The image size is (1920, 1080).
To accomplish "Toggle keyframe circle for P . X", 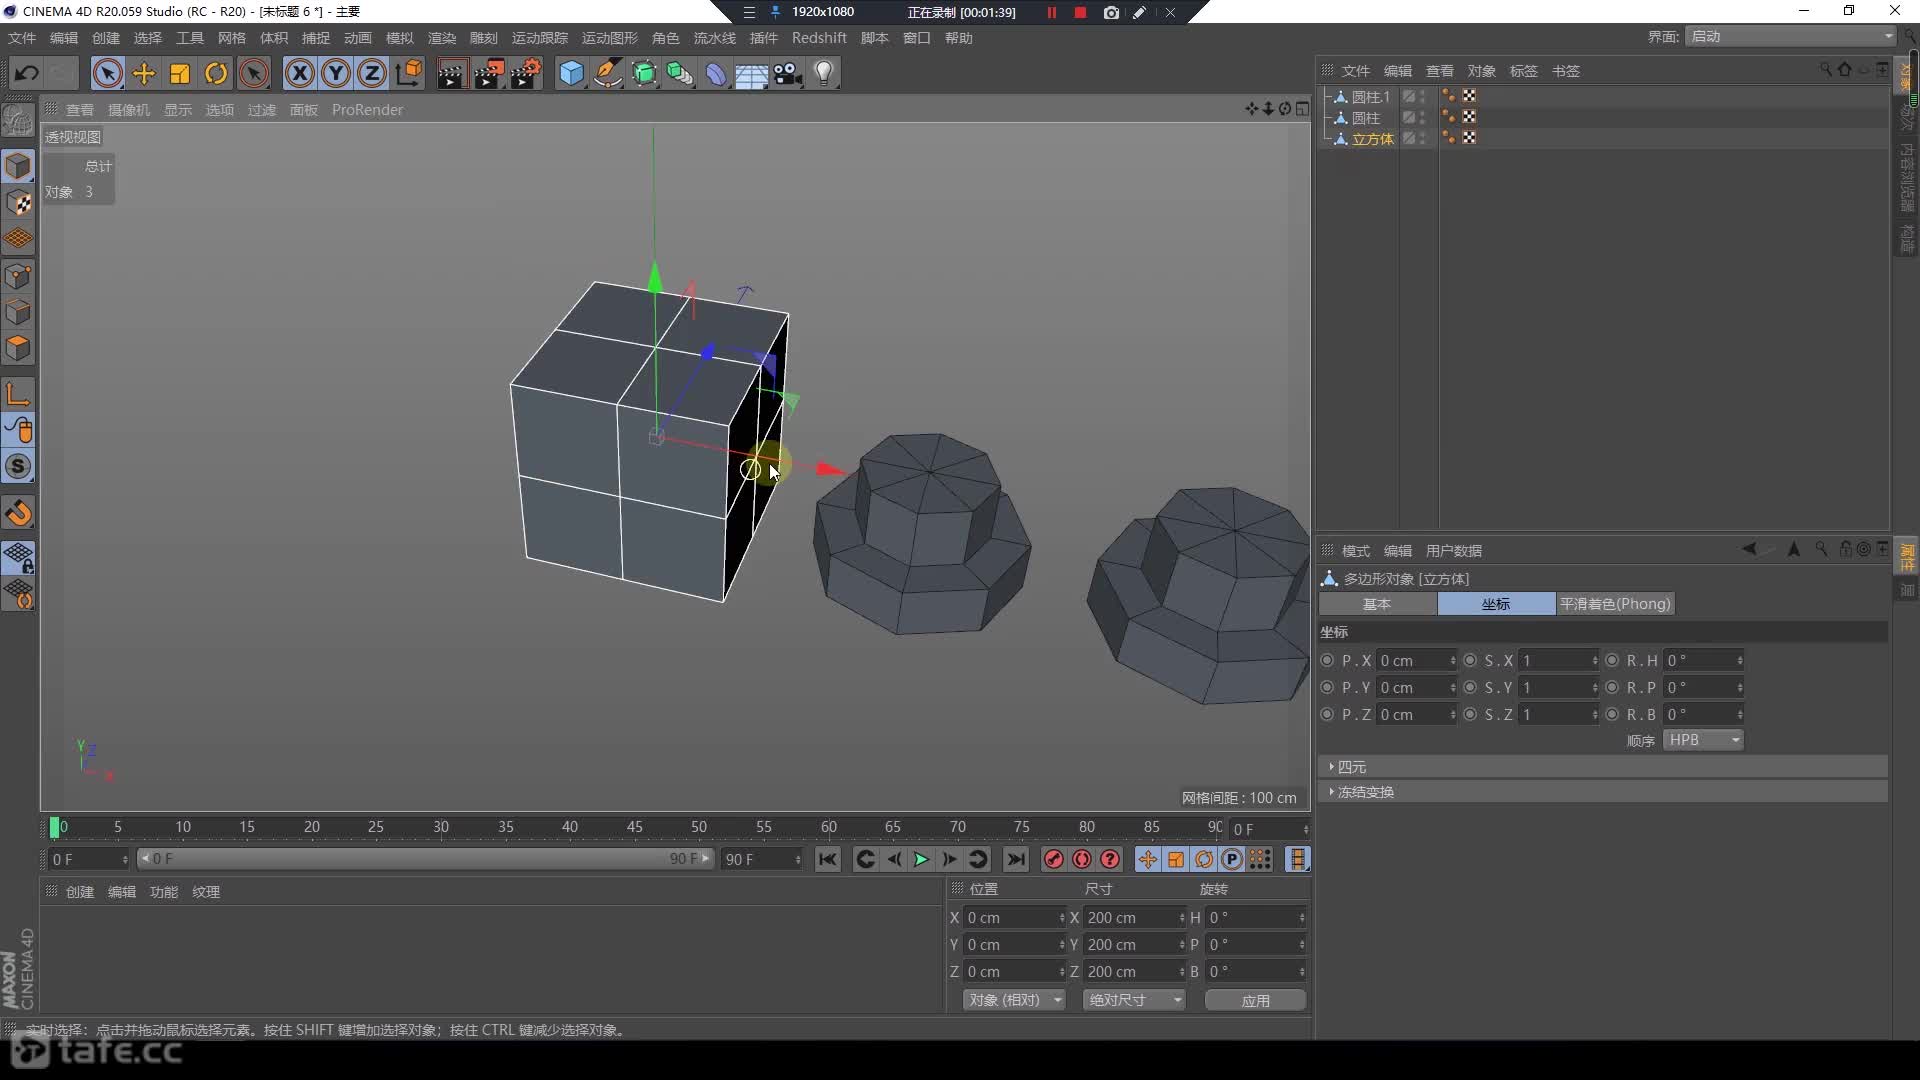I will (1327, 660).
